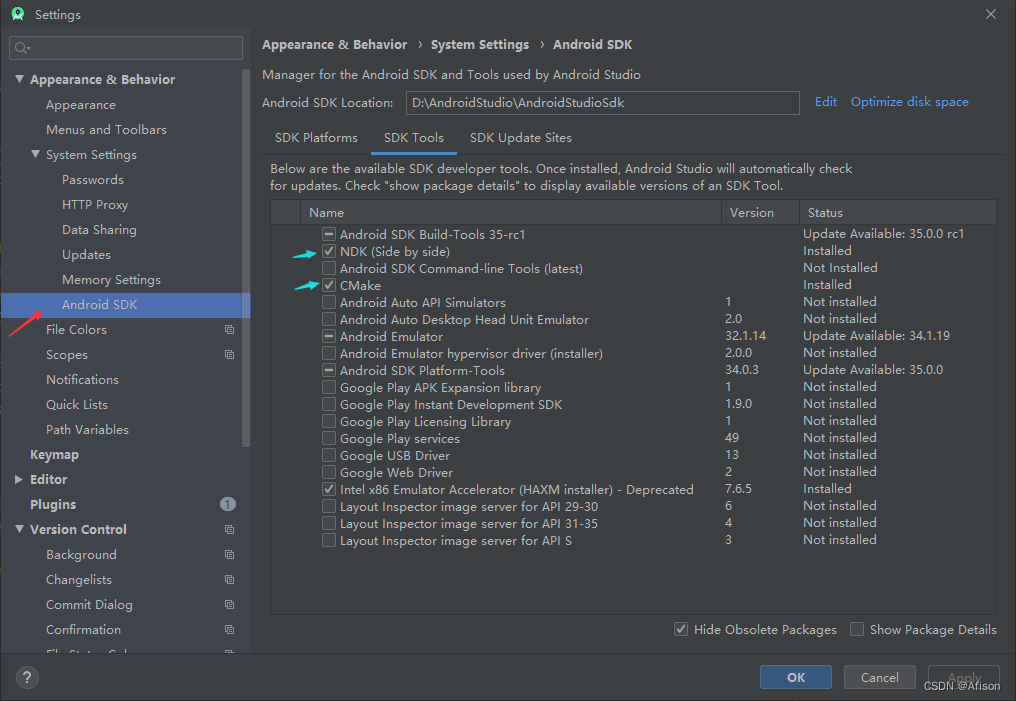Click the Apply button

(964, 677)
